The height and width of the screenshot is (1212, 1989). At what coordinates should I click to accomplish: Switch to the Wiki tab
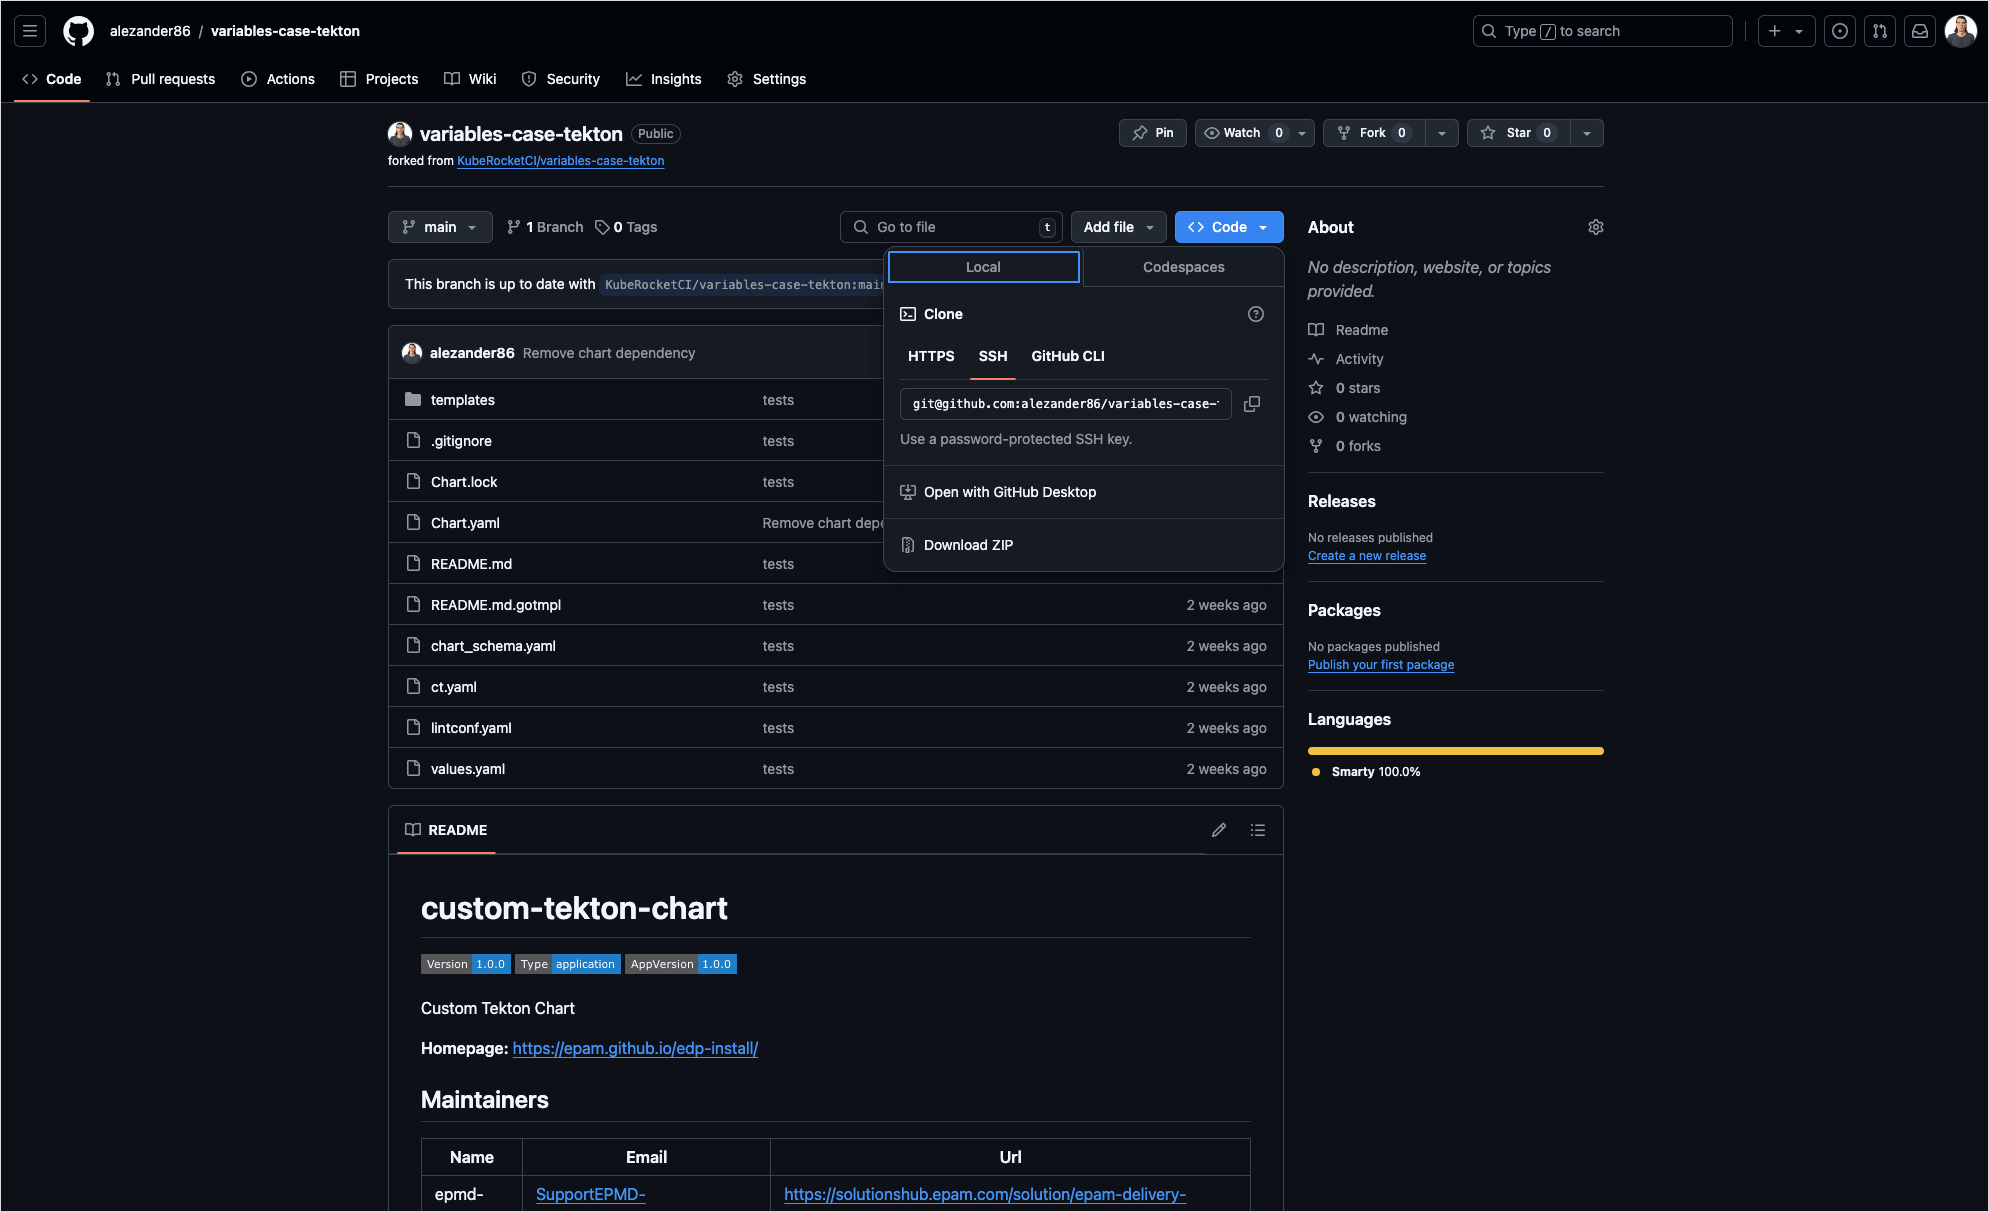click(x=470, y=79)
